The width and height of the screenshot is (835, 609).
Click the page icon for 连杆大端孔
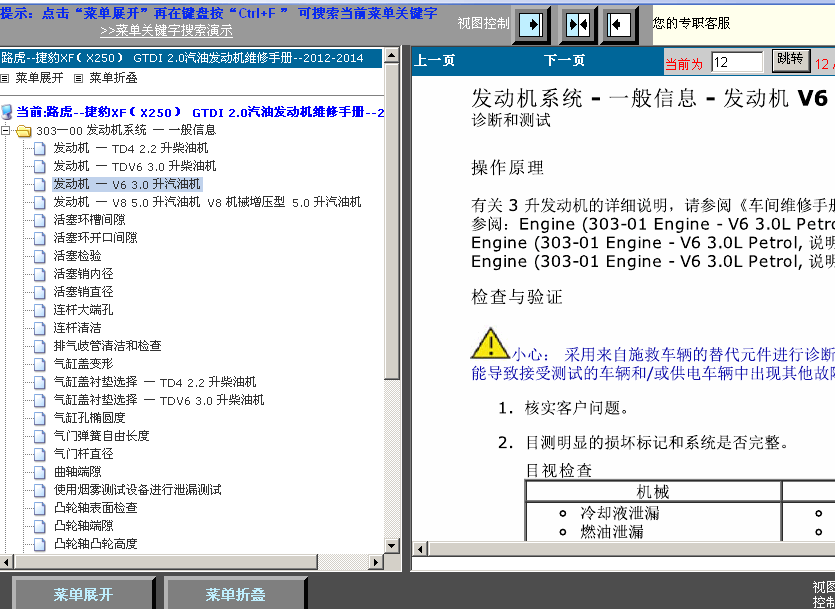[40, 310]
